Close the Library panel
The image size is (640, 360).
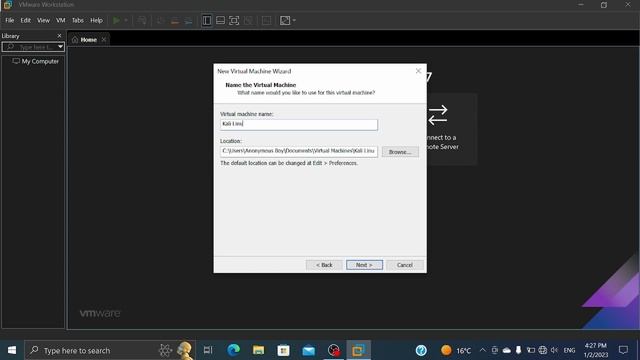(59, 36)
